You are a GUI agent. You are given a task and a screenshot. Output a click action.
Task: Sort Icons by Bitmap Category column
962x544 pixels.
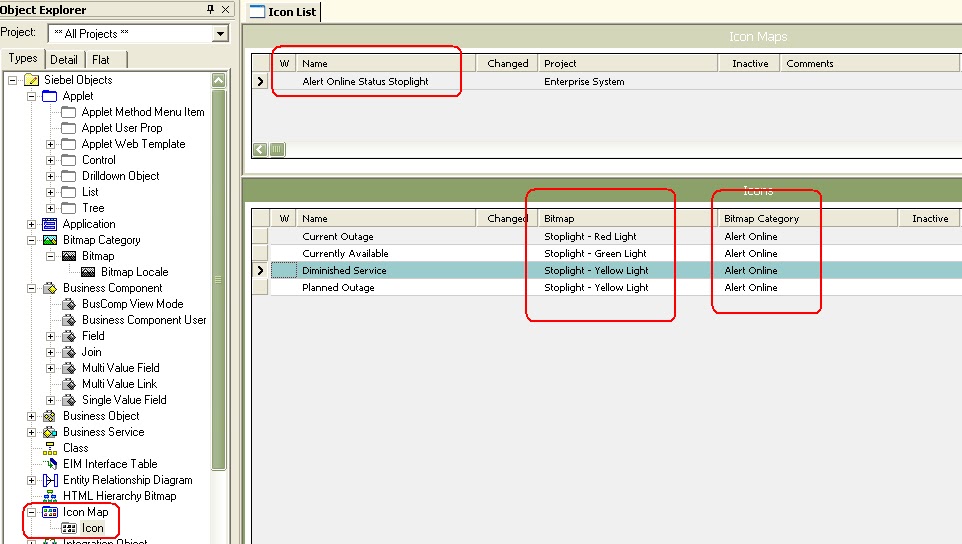(807, 218)
